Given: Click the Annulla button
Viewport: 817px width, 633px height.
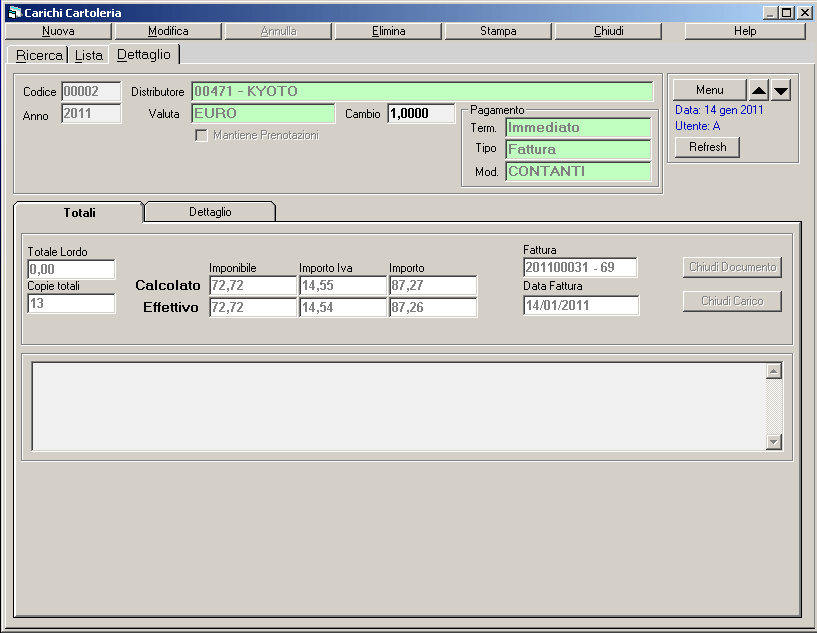Looking at the screenshot, I should (x=278, y=31).
